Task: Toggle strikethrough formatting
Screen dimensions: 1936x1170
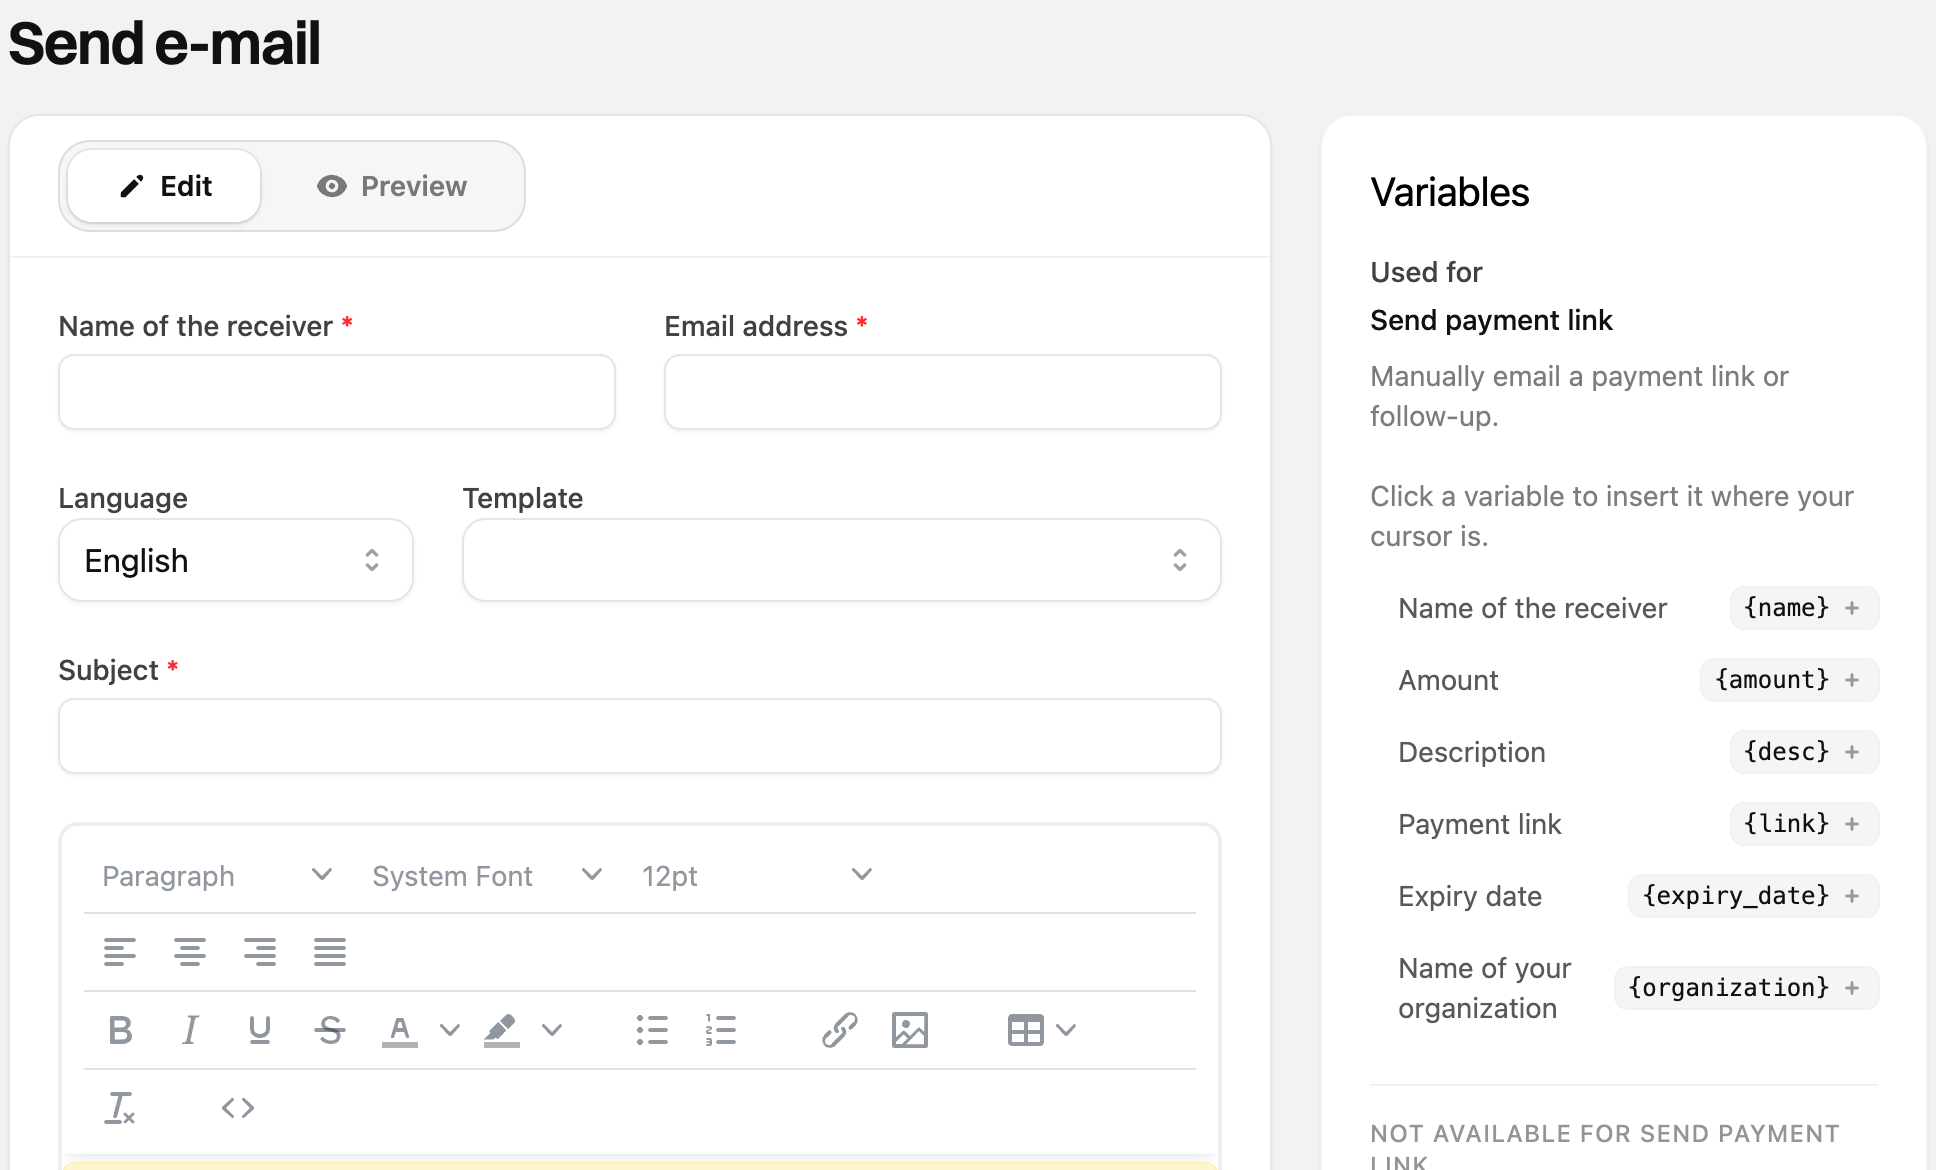Action: 330,1030
